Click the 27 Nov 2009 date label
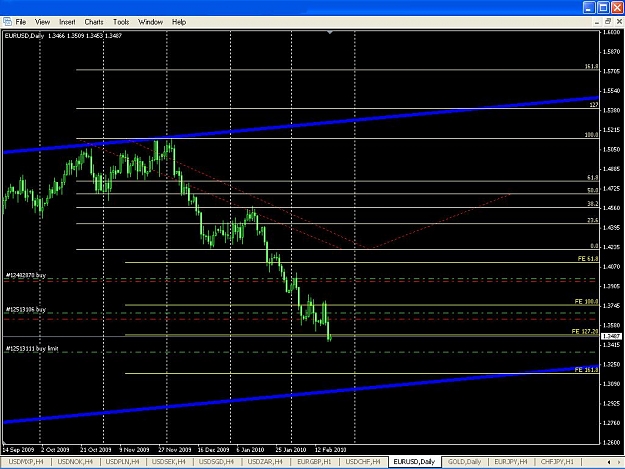The height and width of the screenshot is (469, 625). pyautogui.click(x=175, y=450)
